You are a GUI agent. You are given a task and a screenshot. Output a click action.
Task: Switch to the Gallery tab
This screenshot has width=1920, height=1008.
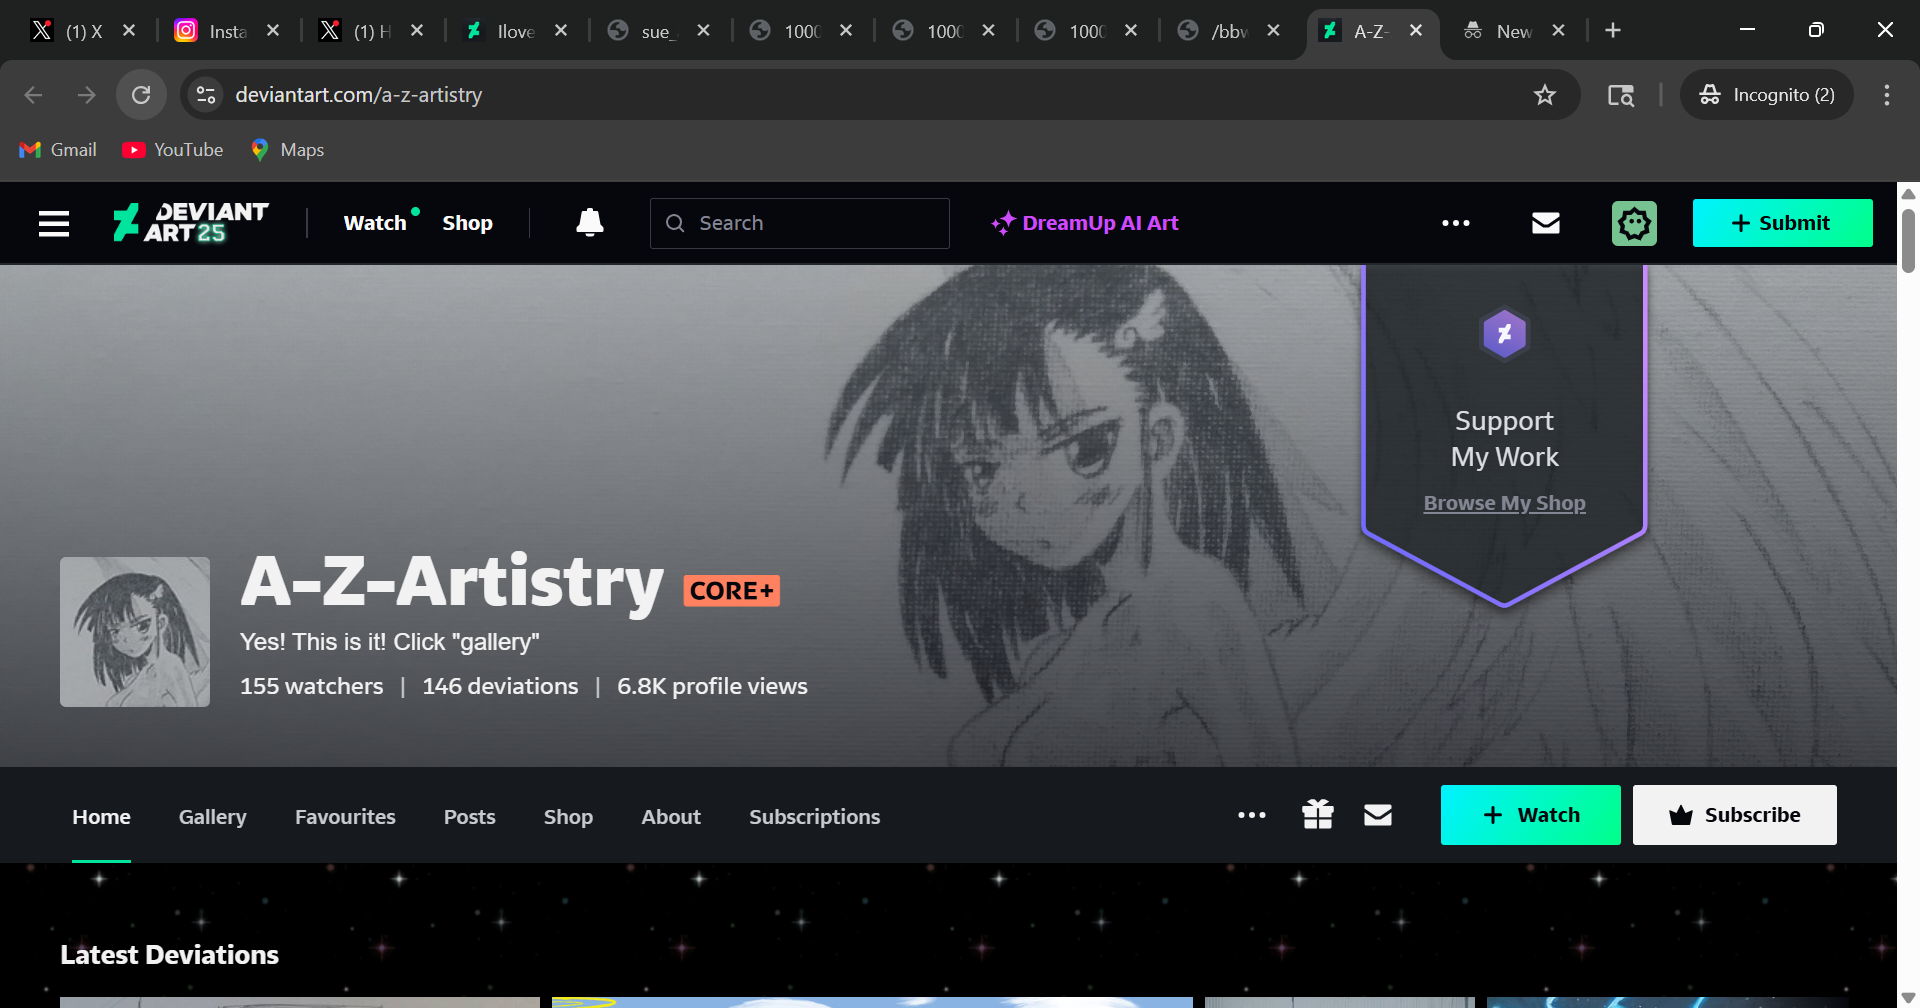[212, 817]
